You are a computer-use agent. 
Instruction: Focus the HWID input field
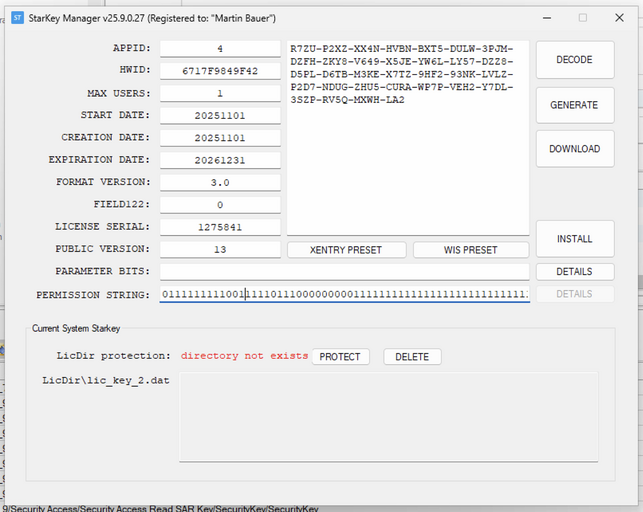220,71
